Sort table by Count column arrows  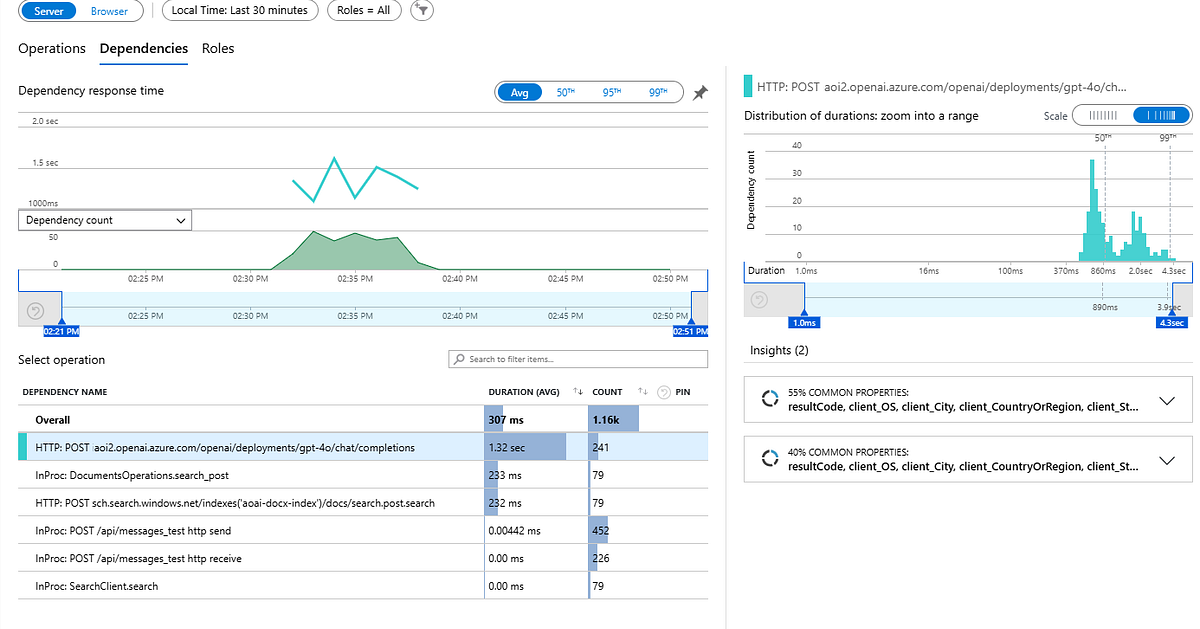642,392
